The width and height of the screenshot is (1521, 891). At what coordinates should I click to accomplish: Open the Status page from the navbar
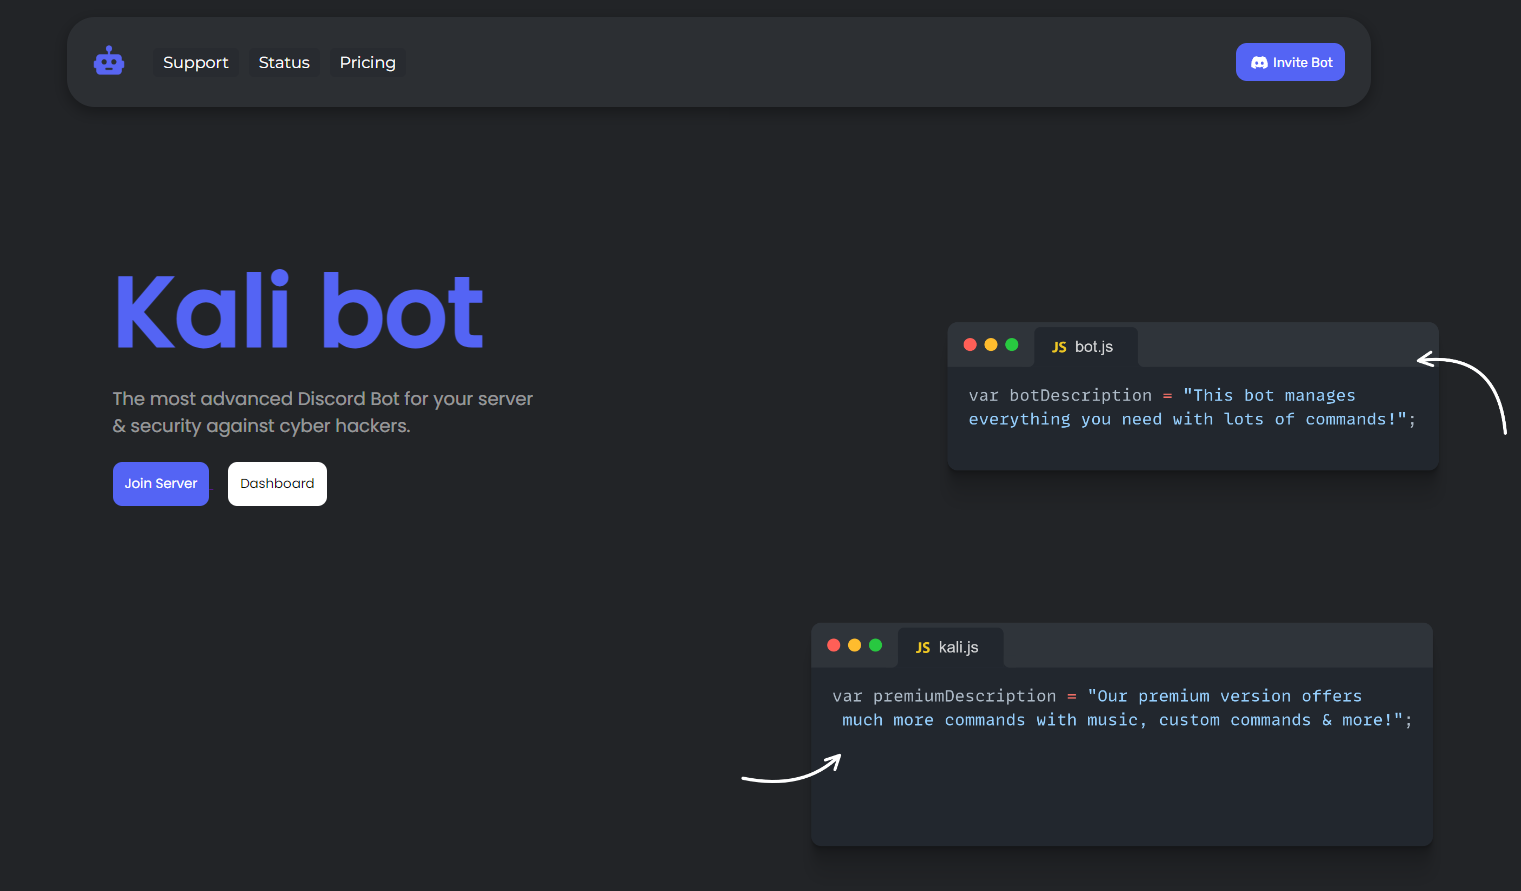tap(284, 62)
